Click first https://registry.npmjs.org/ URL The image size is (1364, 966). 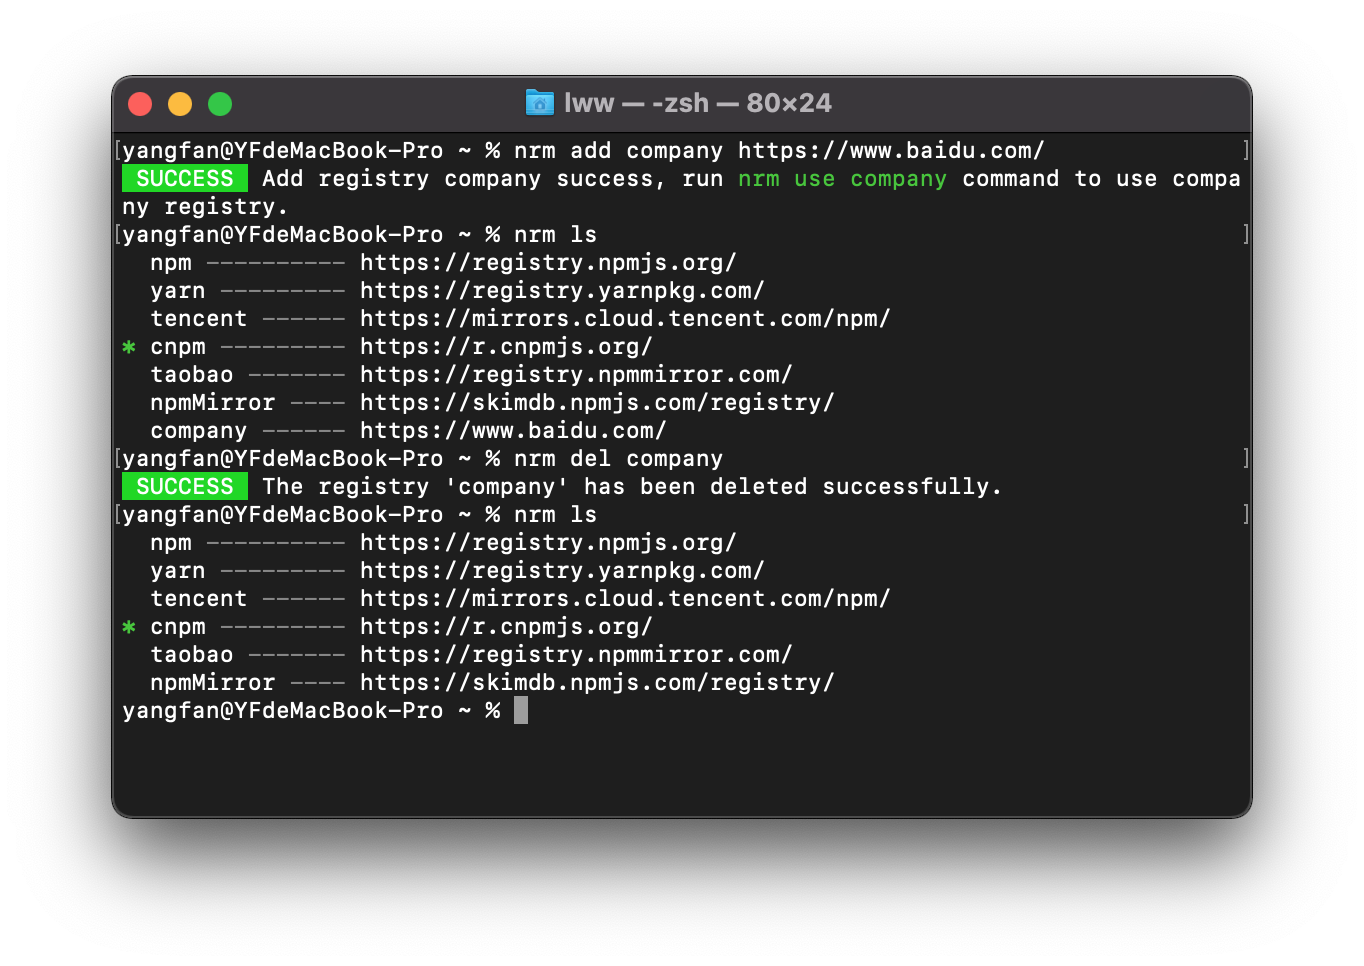[x=548, y=263]
